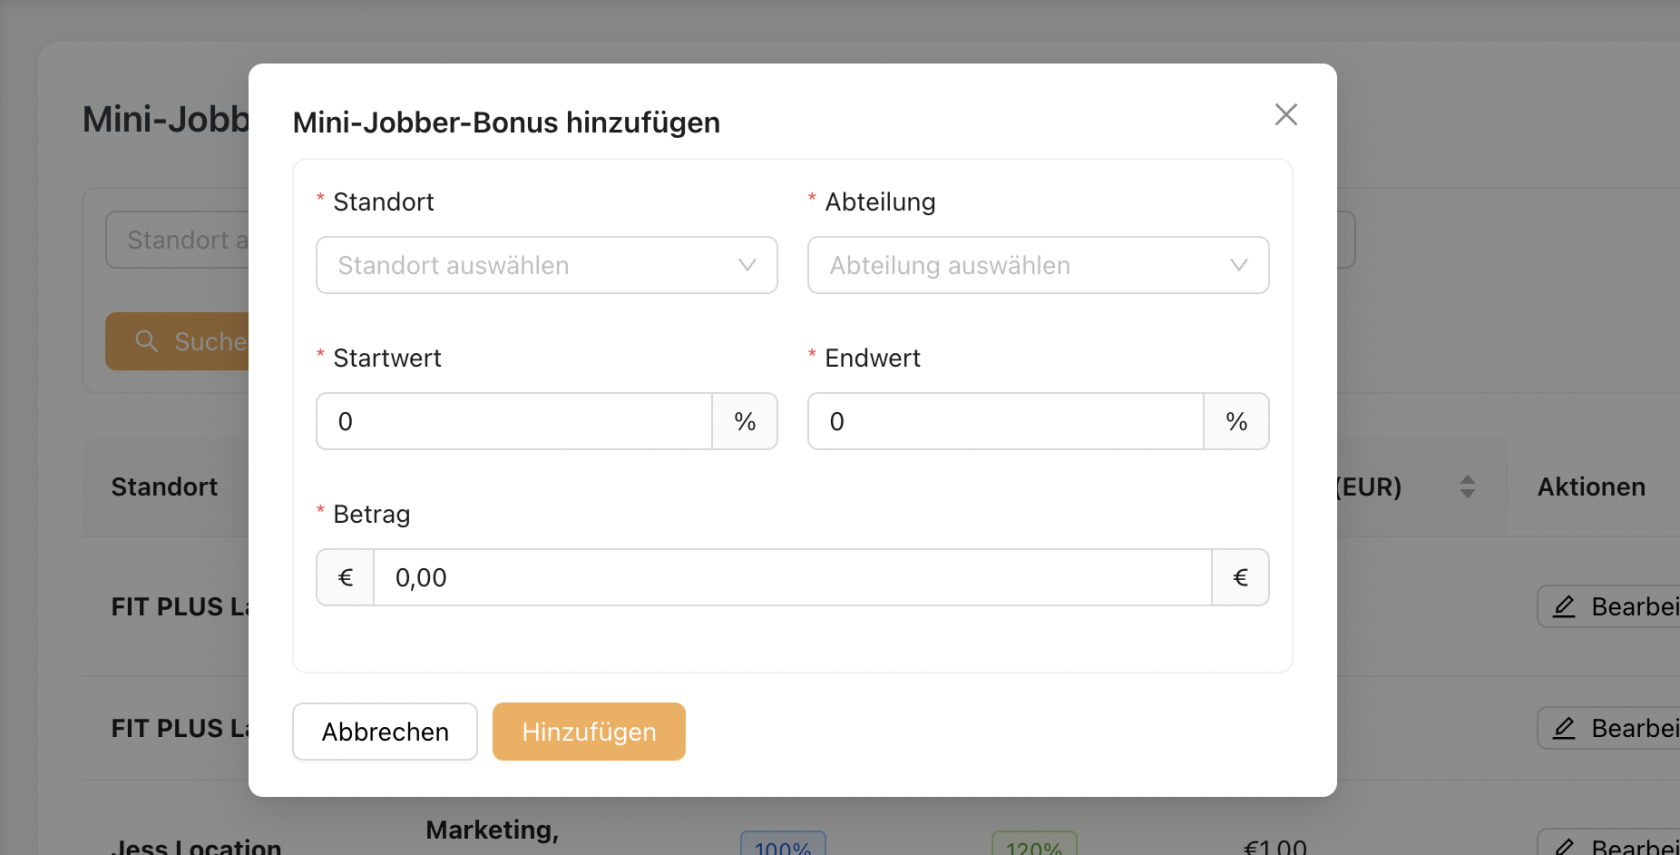The width and height of the screenshot is (1680, 855).
Task: Click the Suche button behind the dialog
Action: point(178,342)
